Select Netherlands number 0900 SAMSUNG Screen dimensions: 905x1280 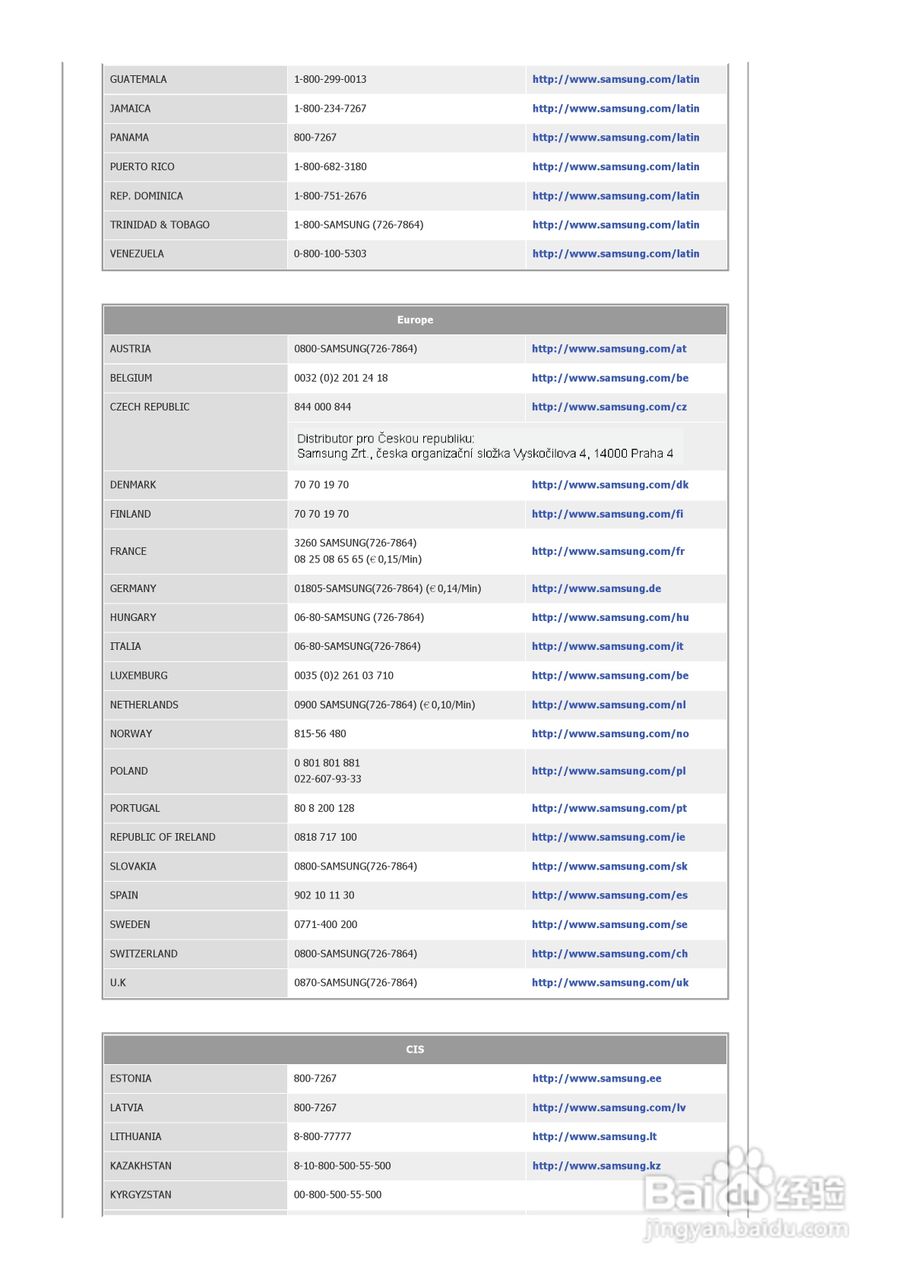point(384,705)
